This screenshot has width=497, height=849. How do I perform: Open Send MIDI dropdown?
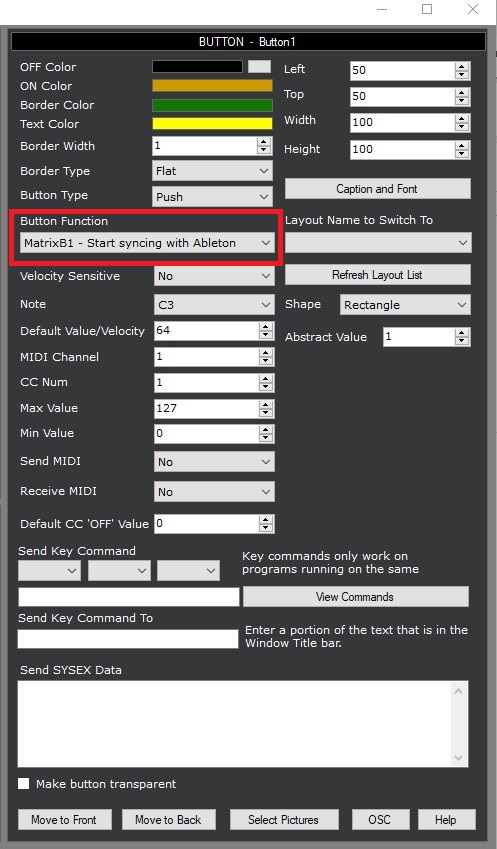coord(214,462)
